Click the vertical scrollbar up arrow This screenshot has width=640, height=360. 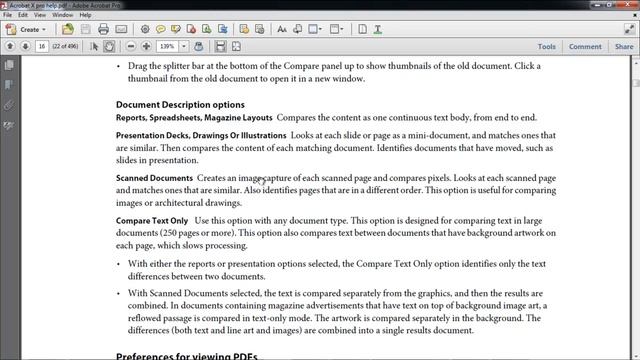click(636, 63)
